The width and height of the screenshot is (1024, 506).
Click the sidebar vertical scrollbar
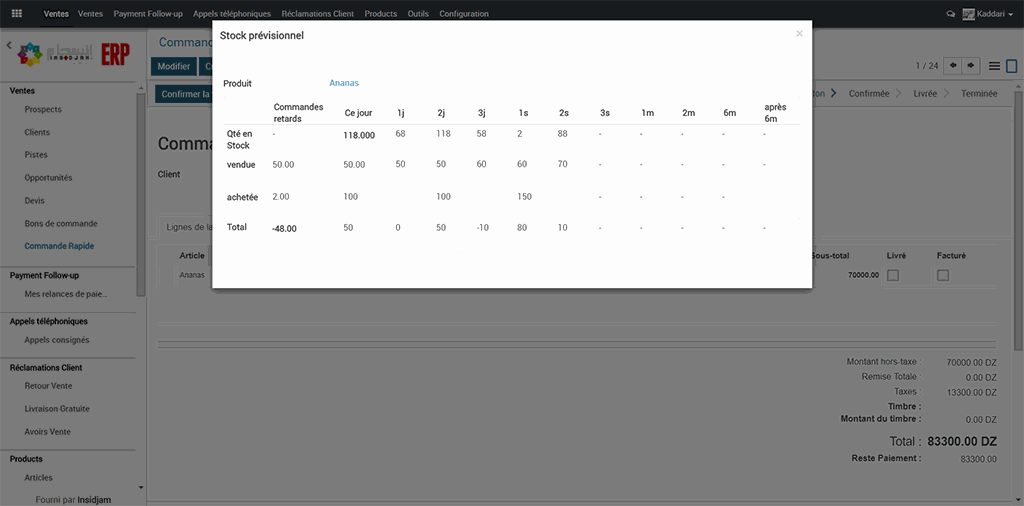pyautogui.click(x=140, y=196)
